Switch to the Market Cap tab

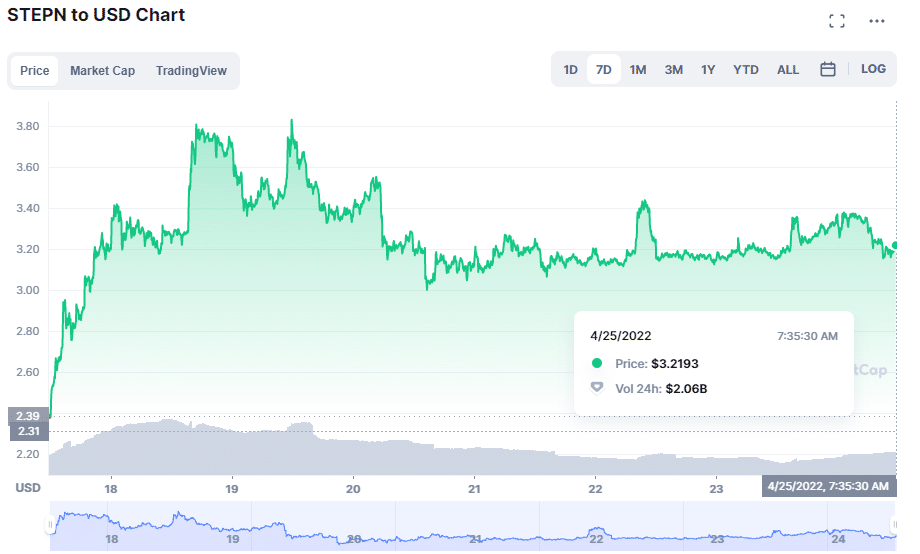[103, 71]
